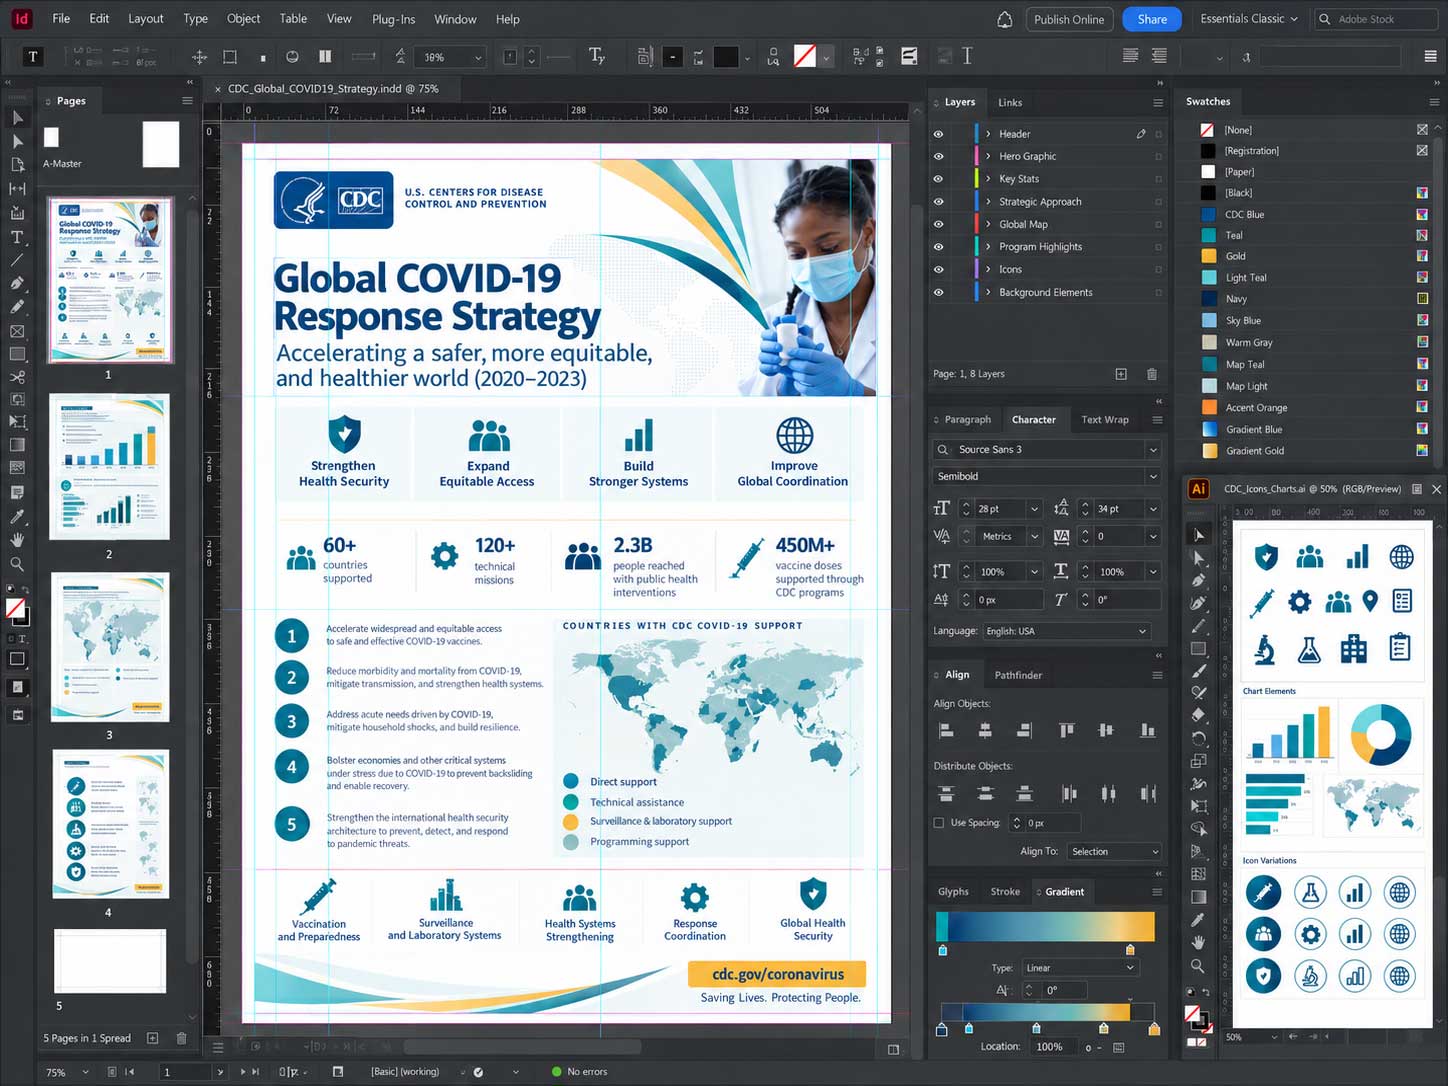The image size is (1448, 1086).
Task: Open the Swatches panel menu
Action: (1433, 102)
